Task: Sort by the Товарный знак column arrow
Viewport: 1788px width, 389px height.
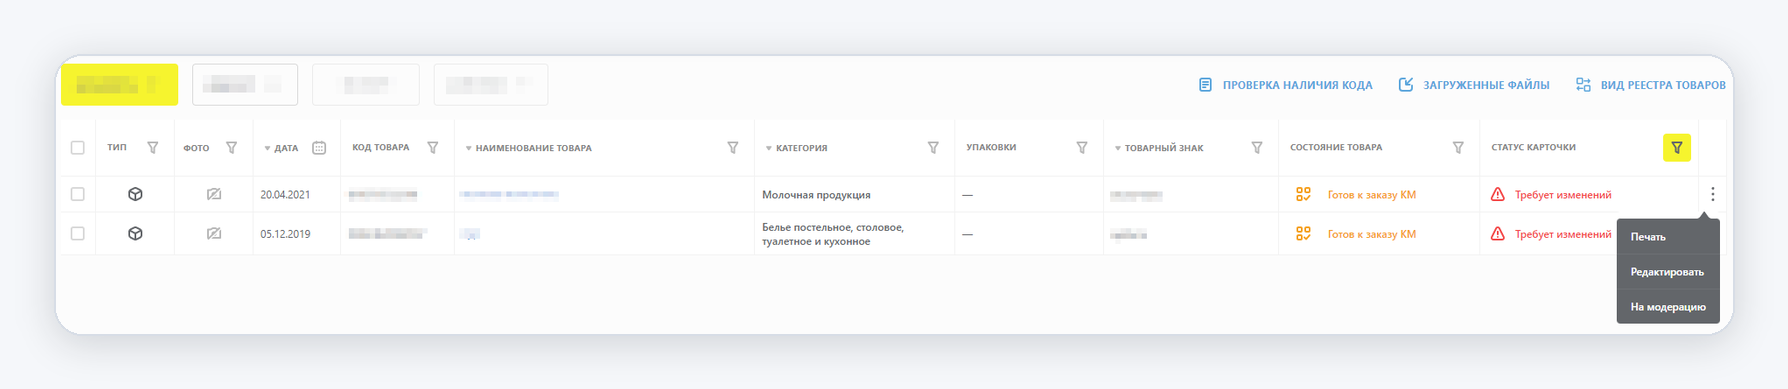Action: [1117, 148]
